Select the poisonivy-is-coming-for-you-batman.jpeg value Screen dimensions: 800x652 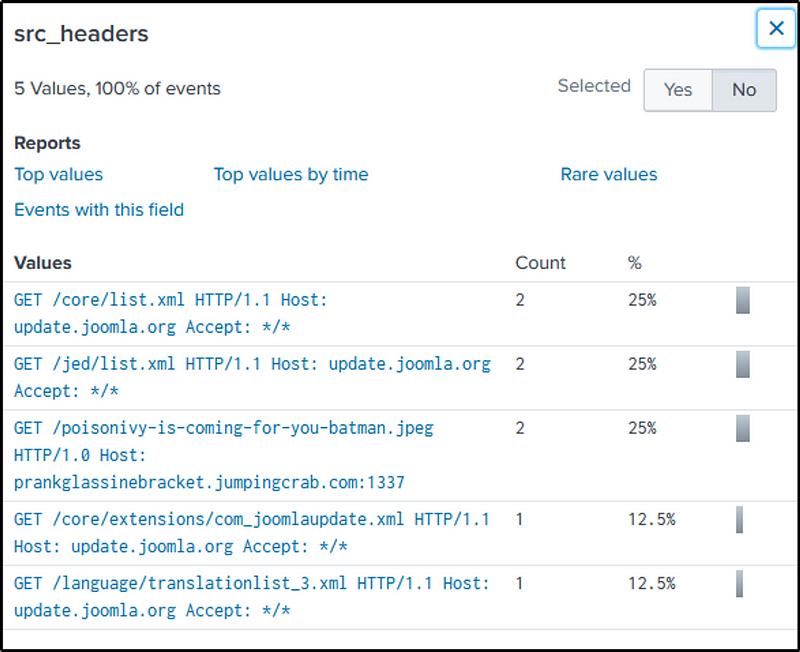coord(223,428)
